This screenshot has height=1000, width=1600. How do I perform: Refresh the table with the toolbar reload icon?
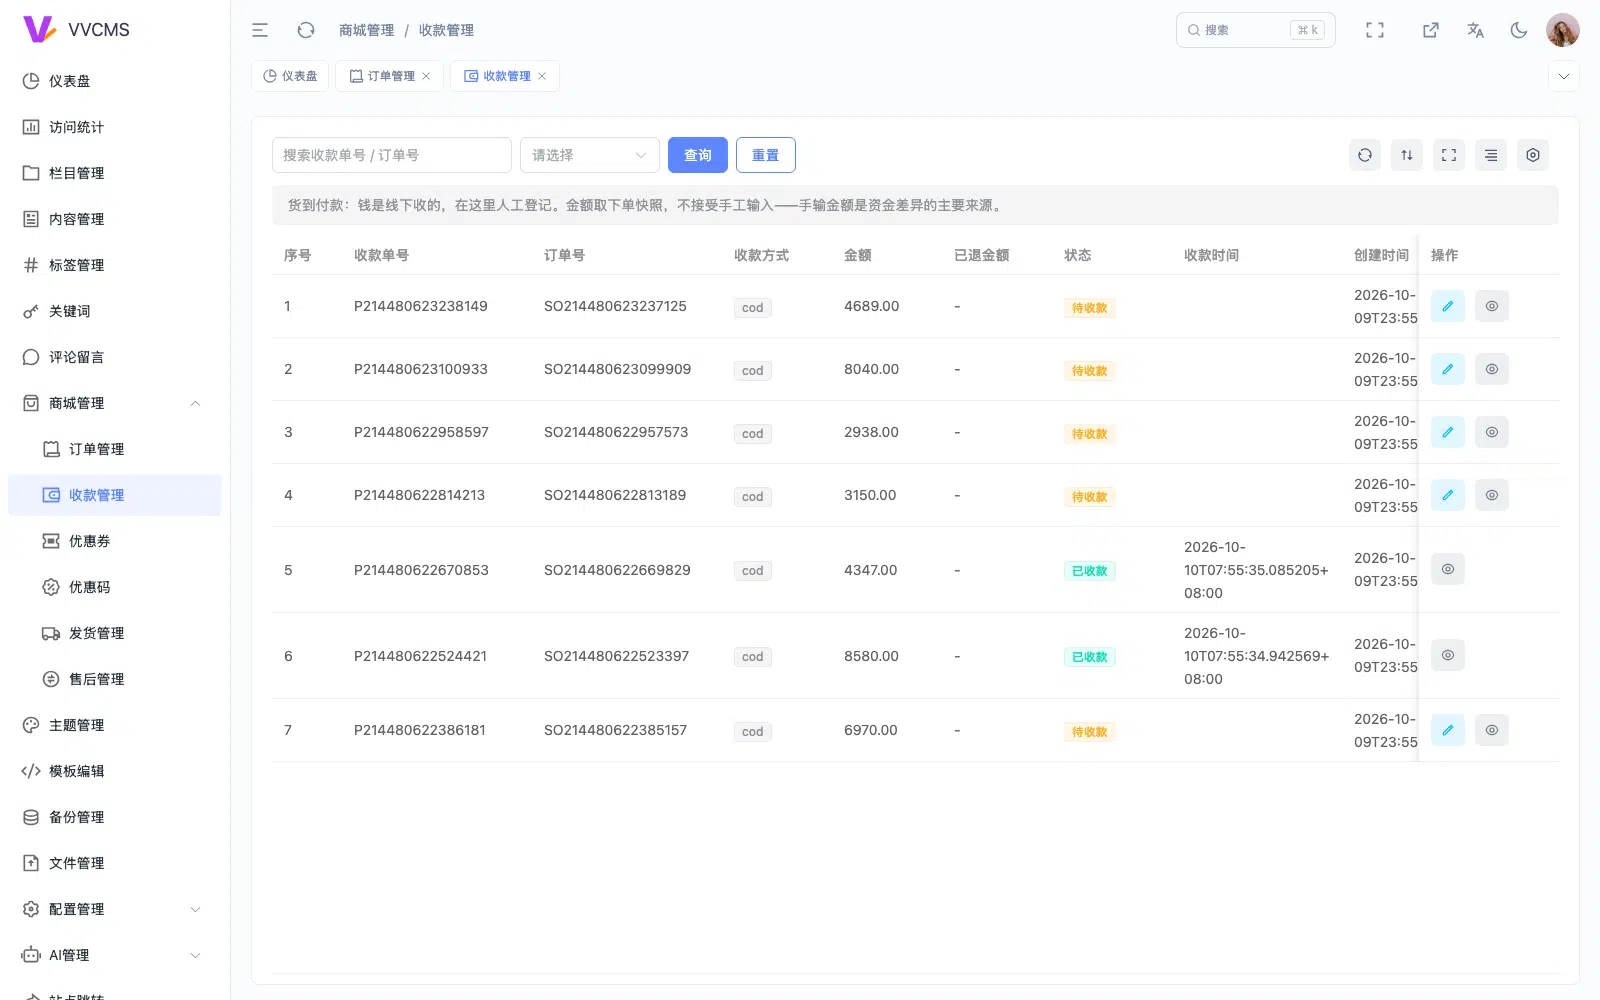(1365, 155)
